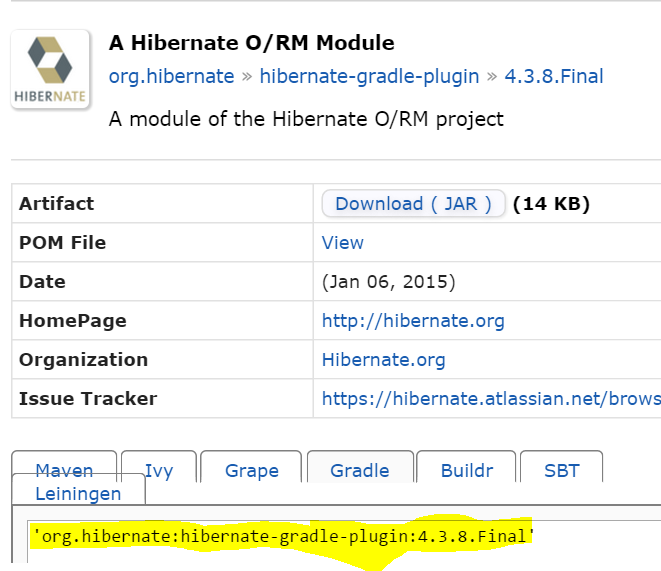Click the page title A Hibernate O/RM Module
This screenshot has height=571, width=661.
click(252, 43)
